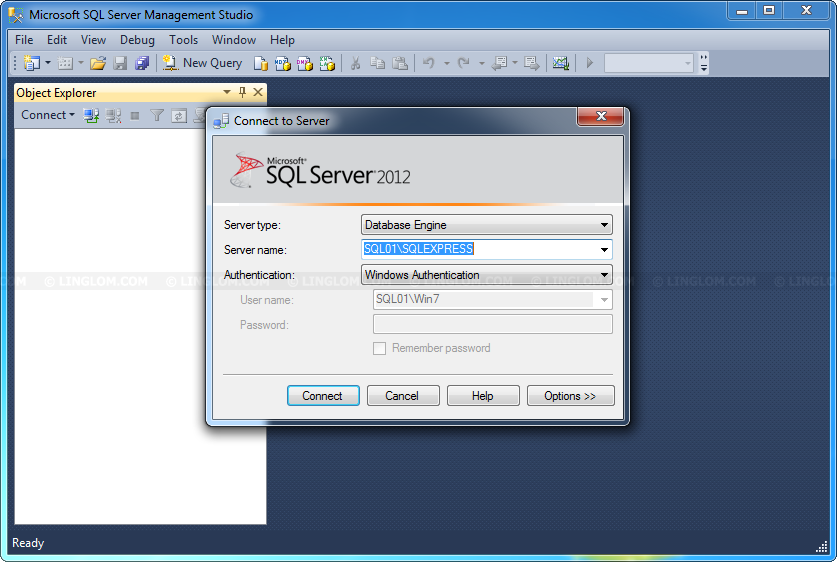Click the Stop square icon in Object Explorer
Image resolution: width=837 pixels, height=562 pixels.
[x=135, y=115]
